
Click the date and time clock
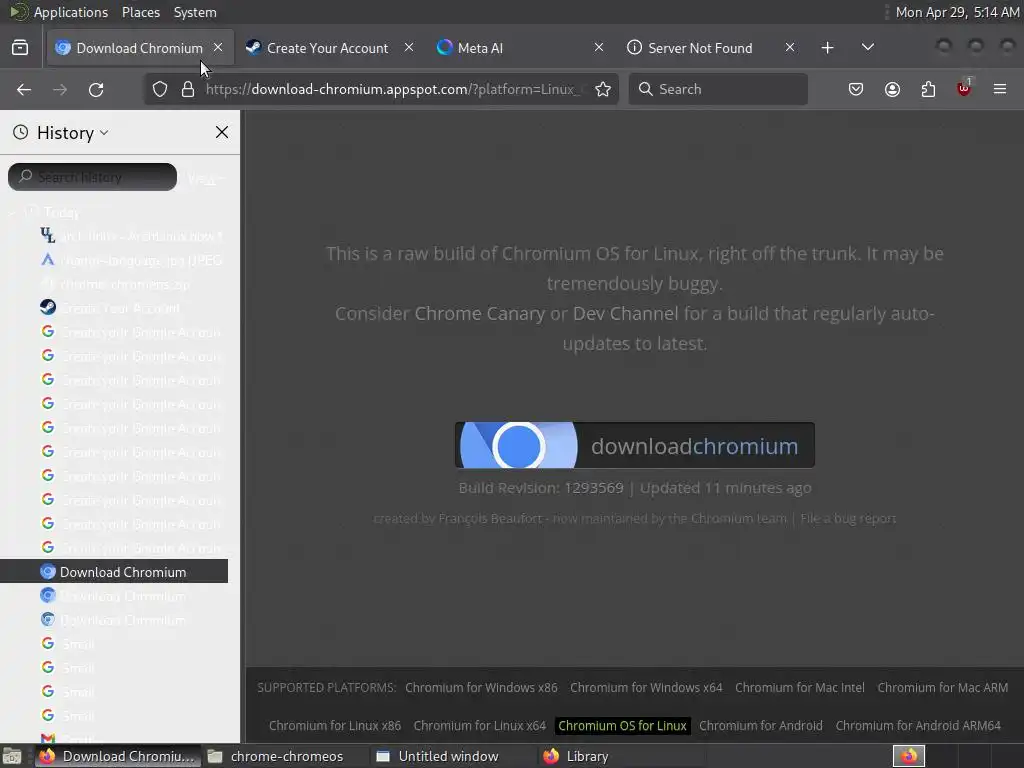click(957, 12)
